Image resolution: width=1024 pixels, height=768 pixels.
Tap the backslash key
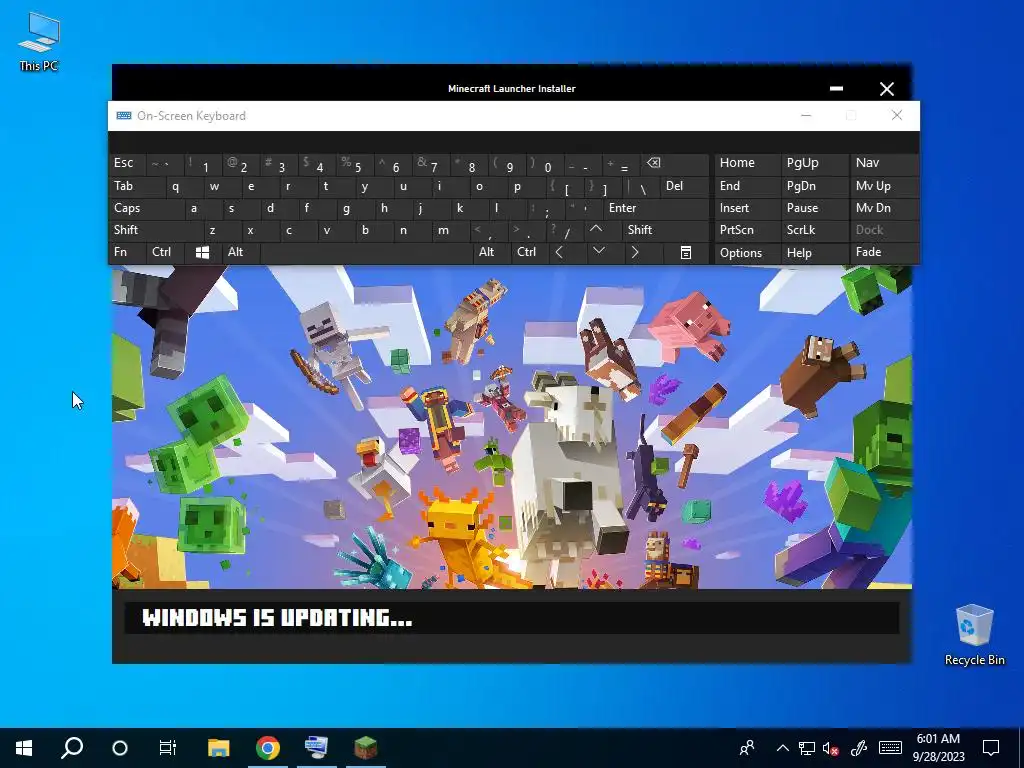[642, 187]
